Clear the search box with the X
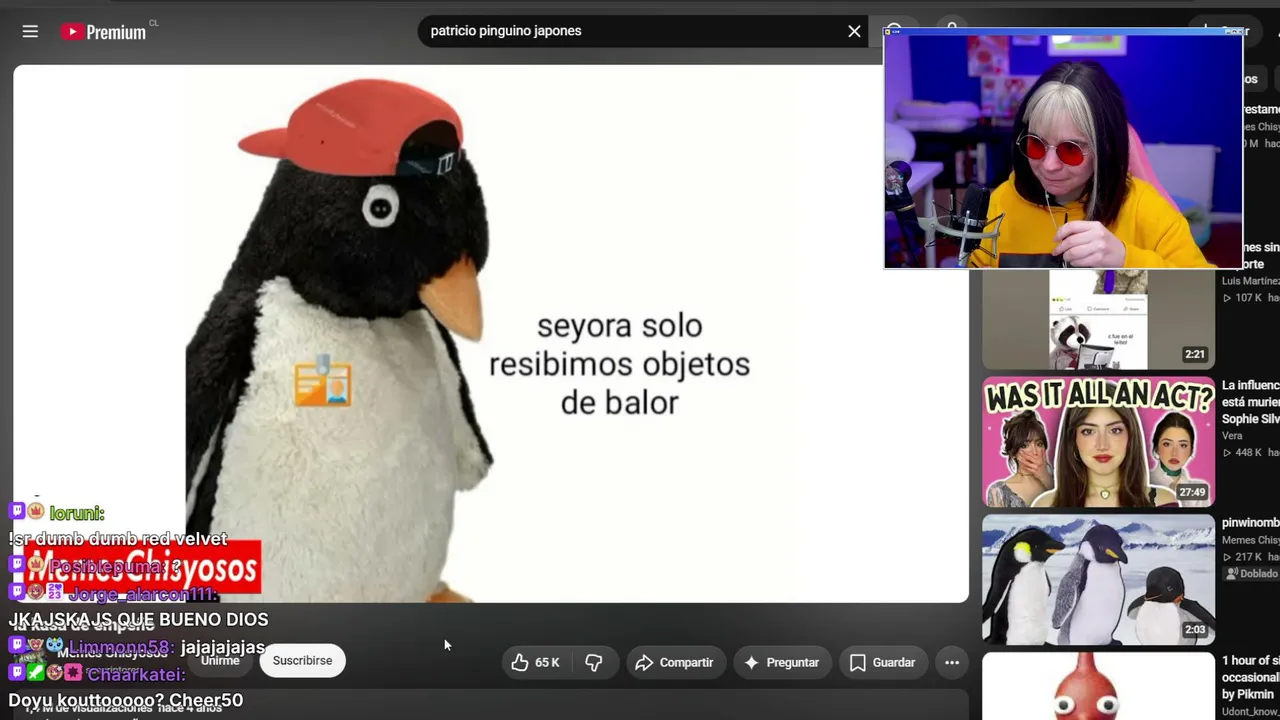This screenshot has height=720, width=1280. click(x=854, y=31)
